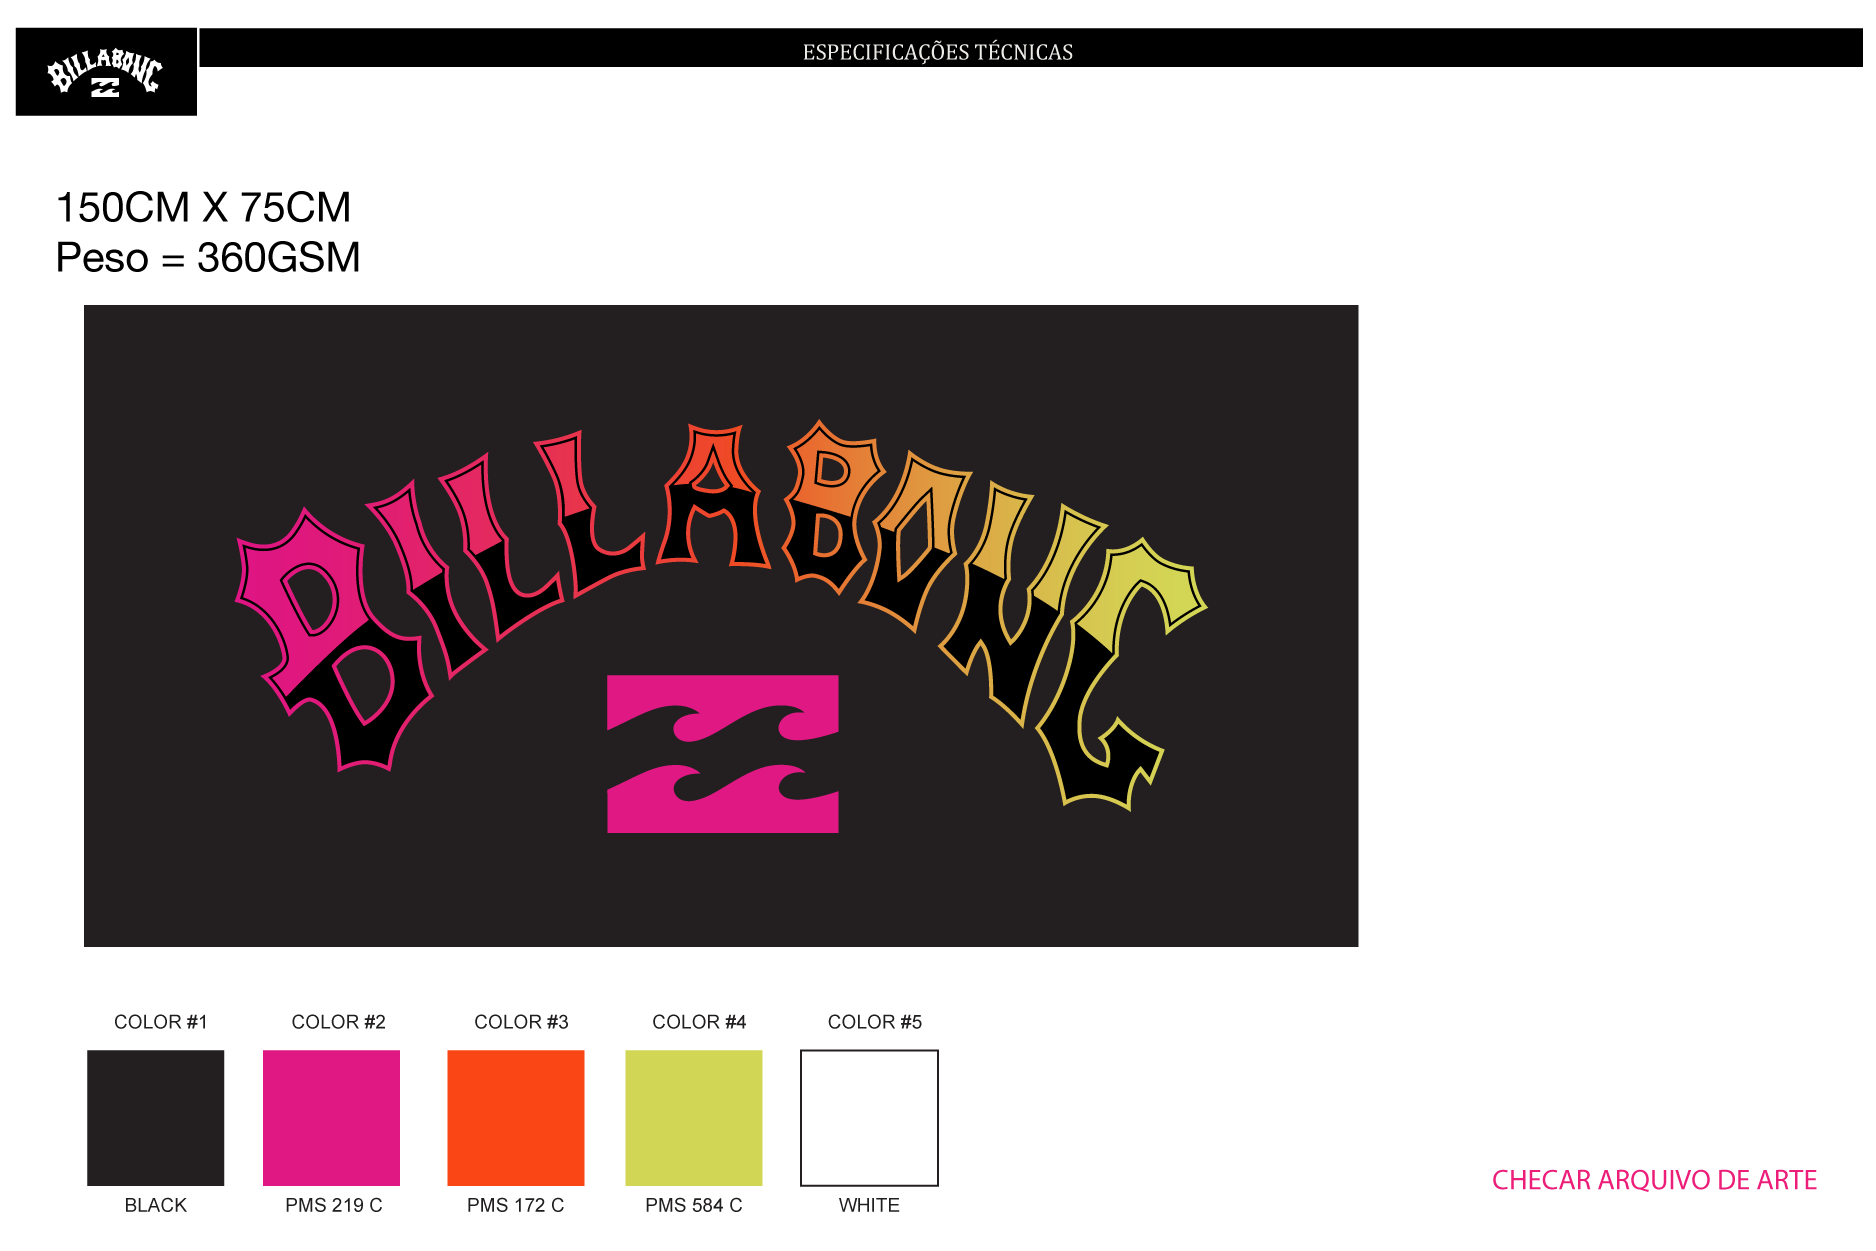Click the COLOR #1 label
The height and width of the screenshot is (1251, 1876).
pos(161,1022)
